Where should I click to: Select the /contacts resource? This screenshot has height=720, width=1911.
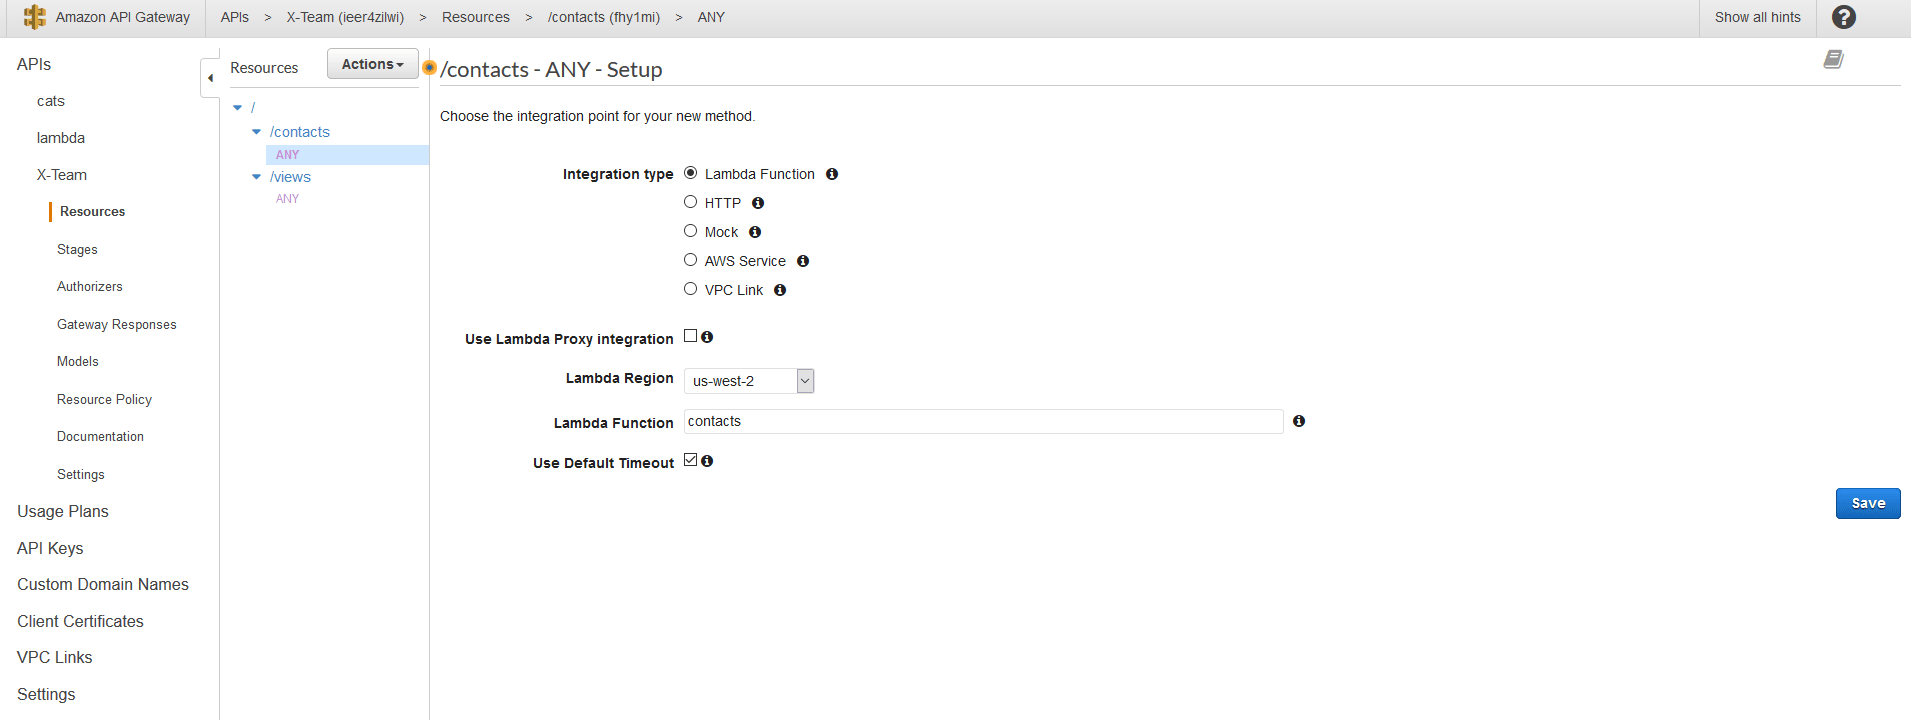(299, 132)
